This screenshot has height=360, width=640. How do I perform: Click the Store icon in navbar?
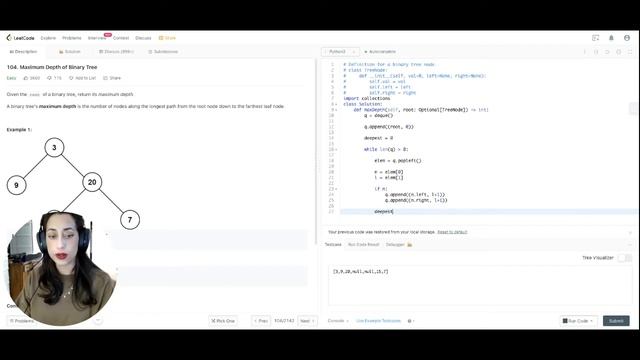(161, 38)
